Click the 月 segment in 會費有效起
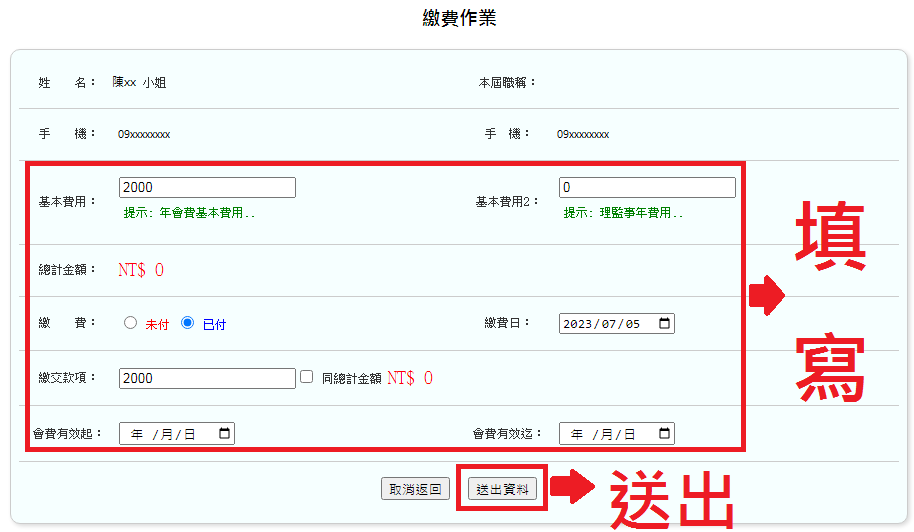The height and width of the screenshot is (532, 914). 166,434
